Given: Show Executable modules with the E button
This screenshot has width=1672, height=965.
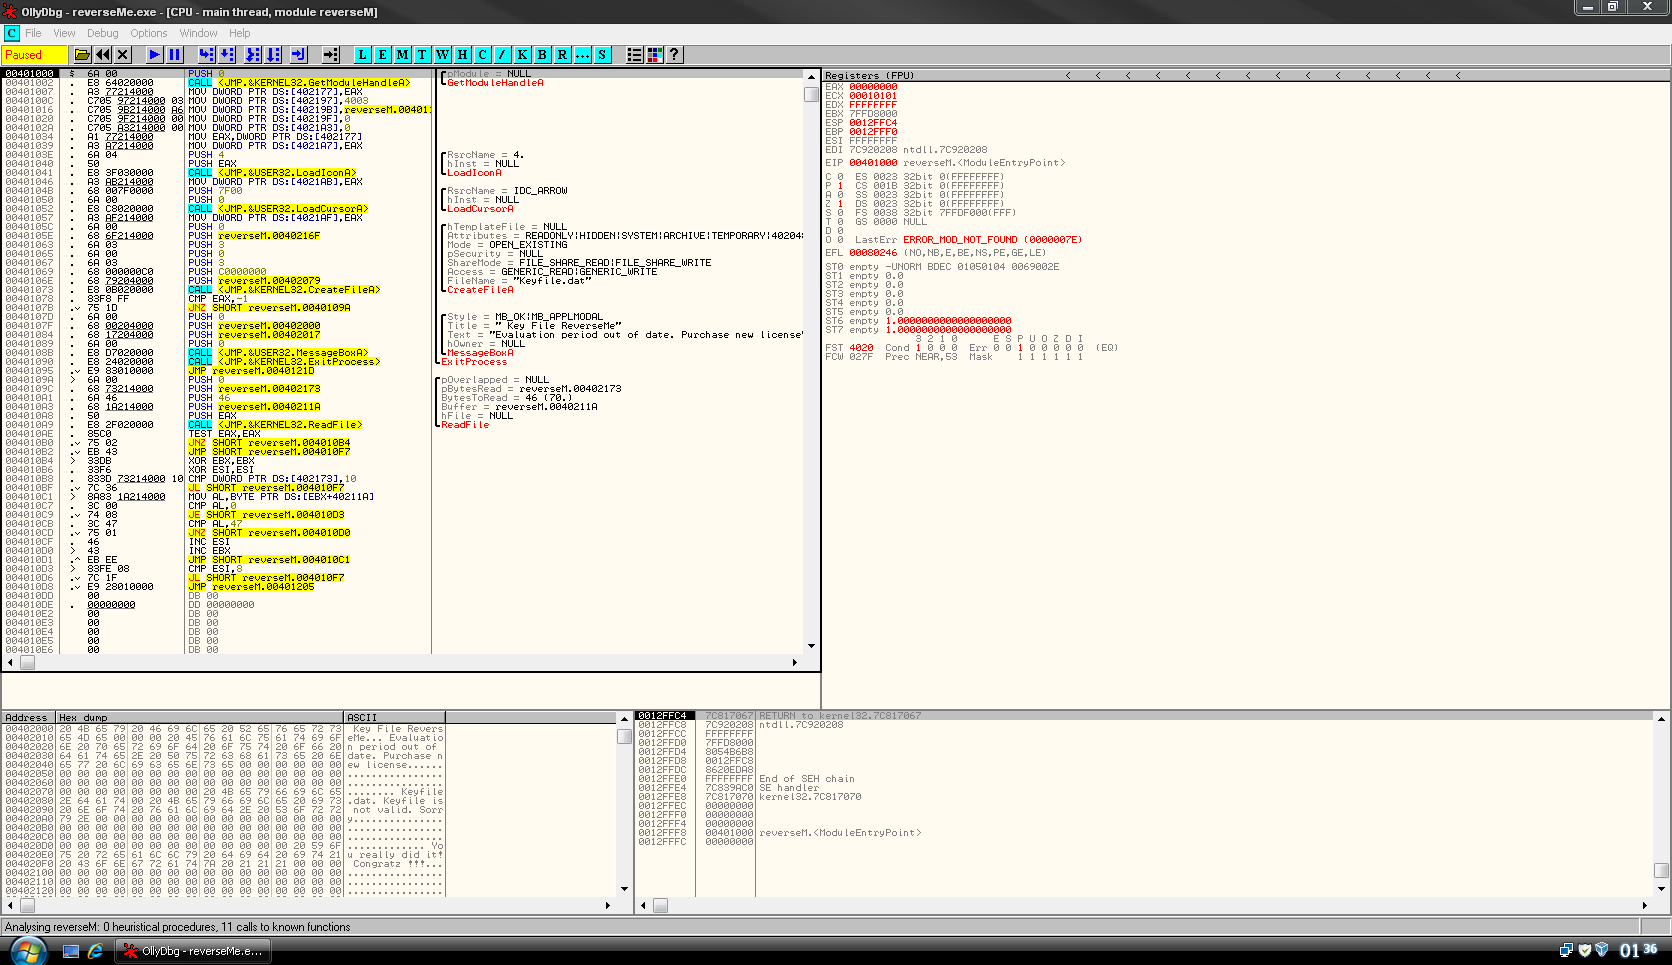Looking at the screenshot, I should [x=382, y=55].
